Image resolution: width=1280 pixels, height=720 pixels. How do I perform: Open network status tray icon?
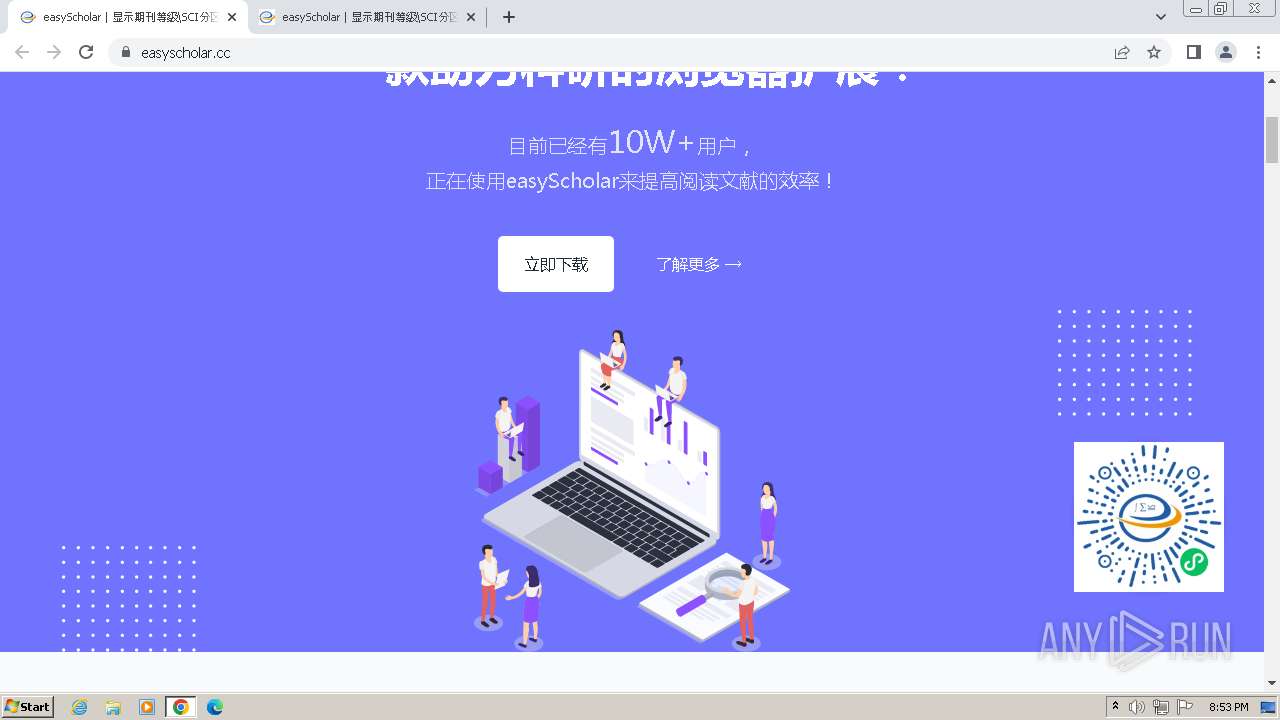click(x=1161, y=707)
